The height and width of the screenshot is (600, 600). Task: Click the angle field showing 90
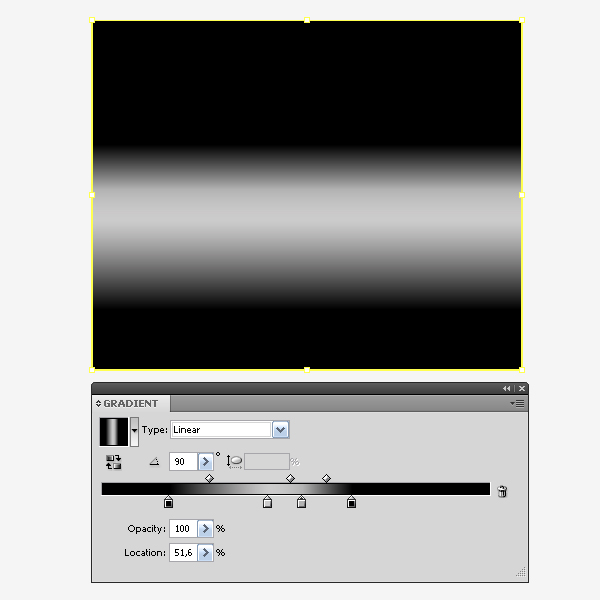click(183, 461)
